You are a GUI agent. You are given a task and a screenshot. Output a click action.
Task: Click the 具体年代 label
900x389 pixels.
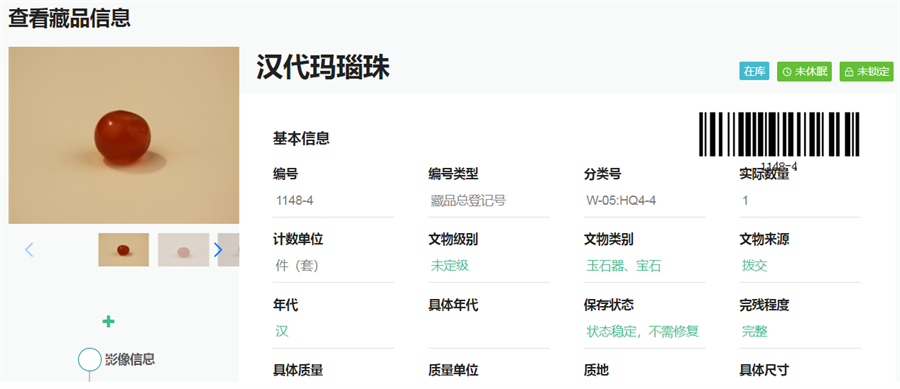coord(453,305)
